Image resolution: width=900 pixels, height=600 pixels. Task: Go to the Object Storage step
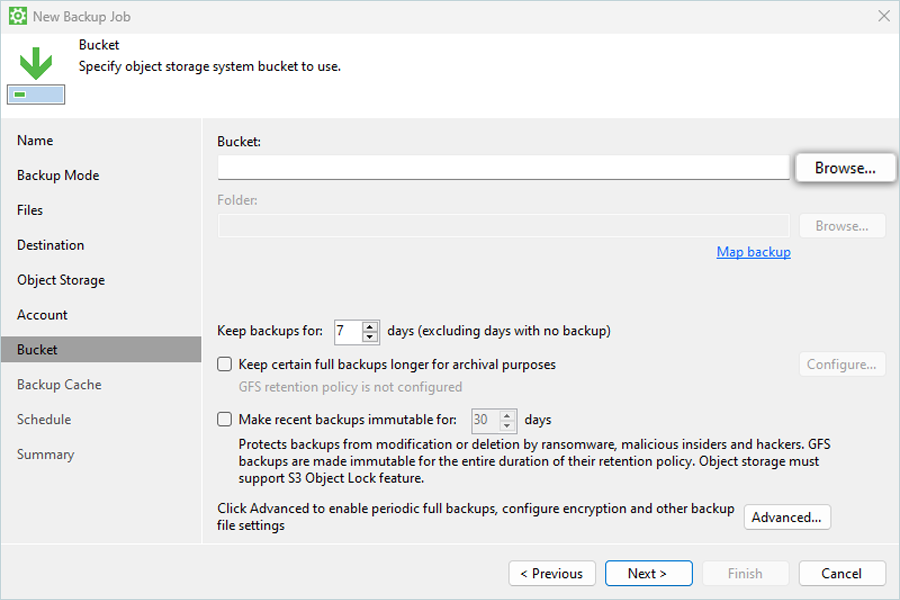click(x=61, y=280)
